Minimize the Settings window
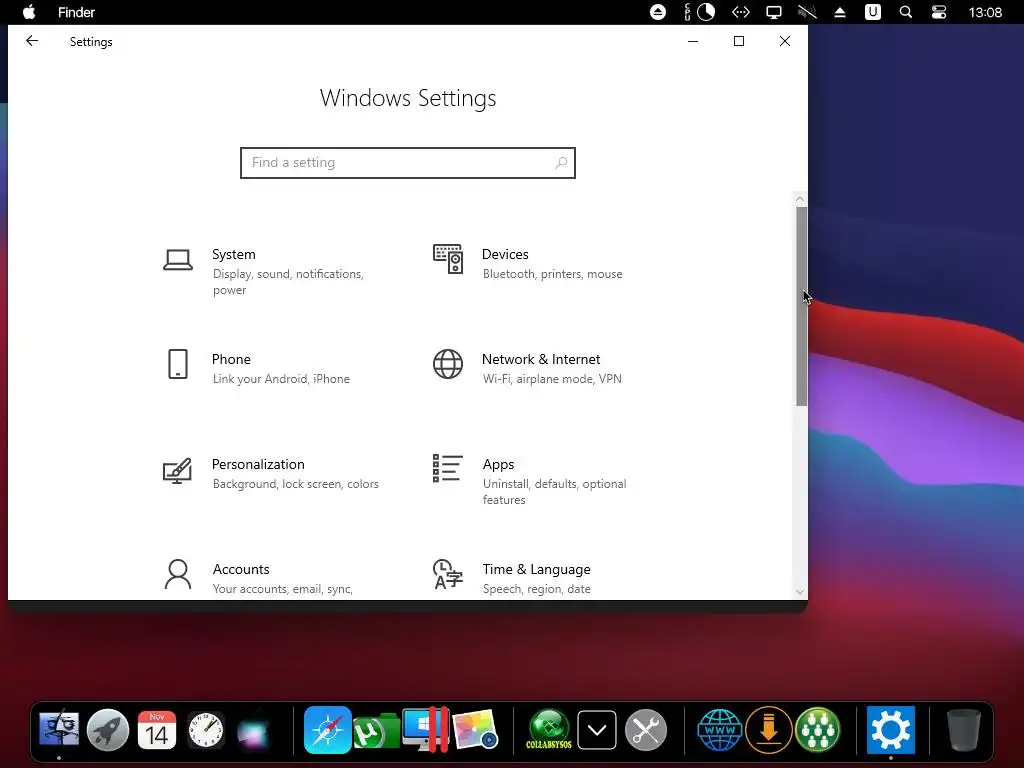Viewport: 1024px width, 768px height. click(693, 41)
